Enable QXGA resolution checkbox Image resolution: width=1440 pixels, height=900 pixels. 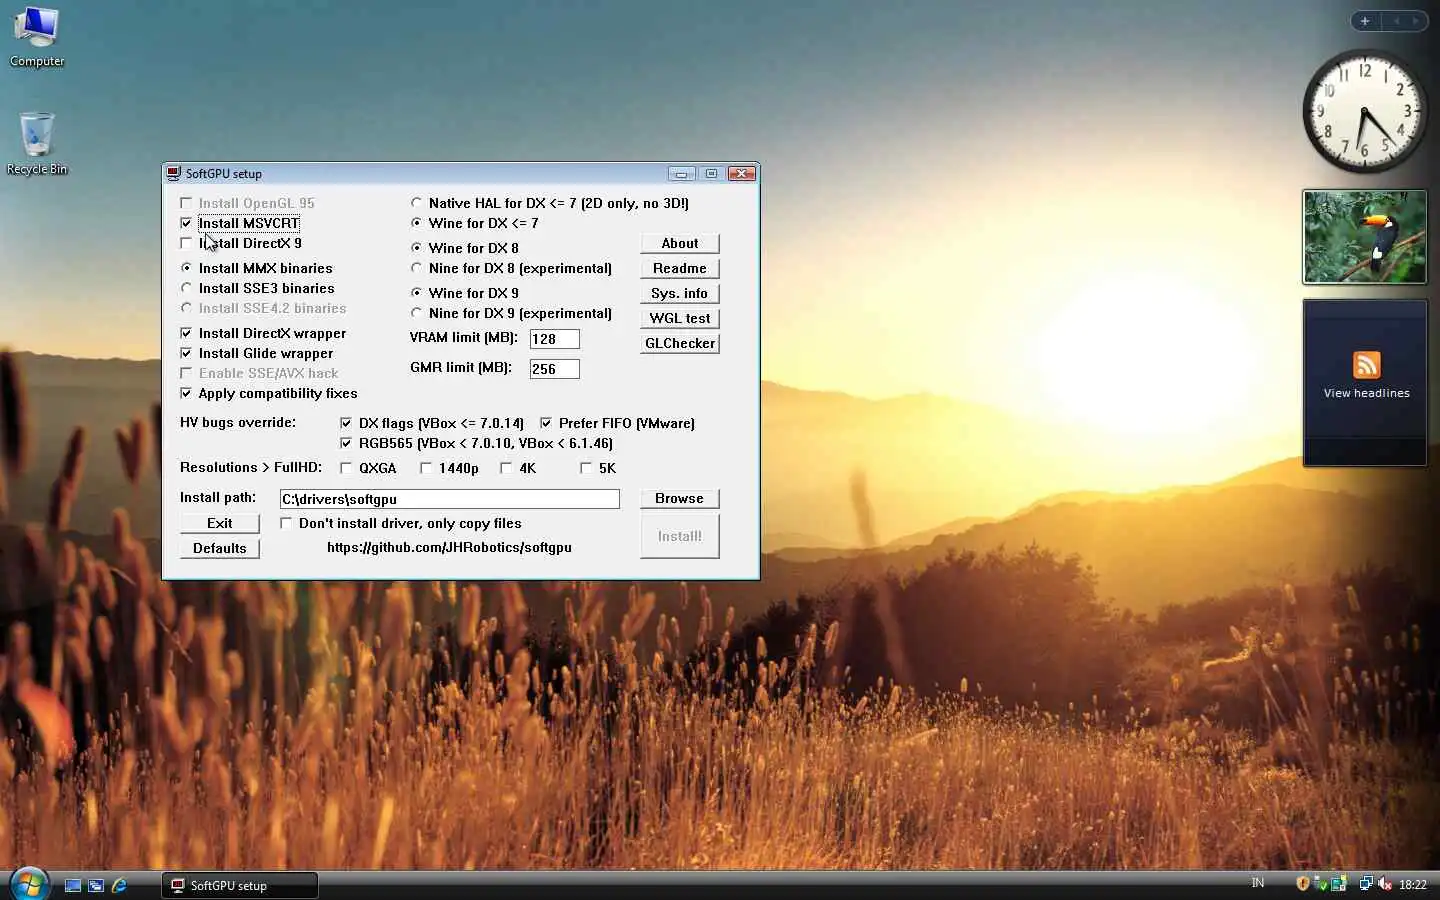tap(346, 468)
